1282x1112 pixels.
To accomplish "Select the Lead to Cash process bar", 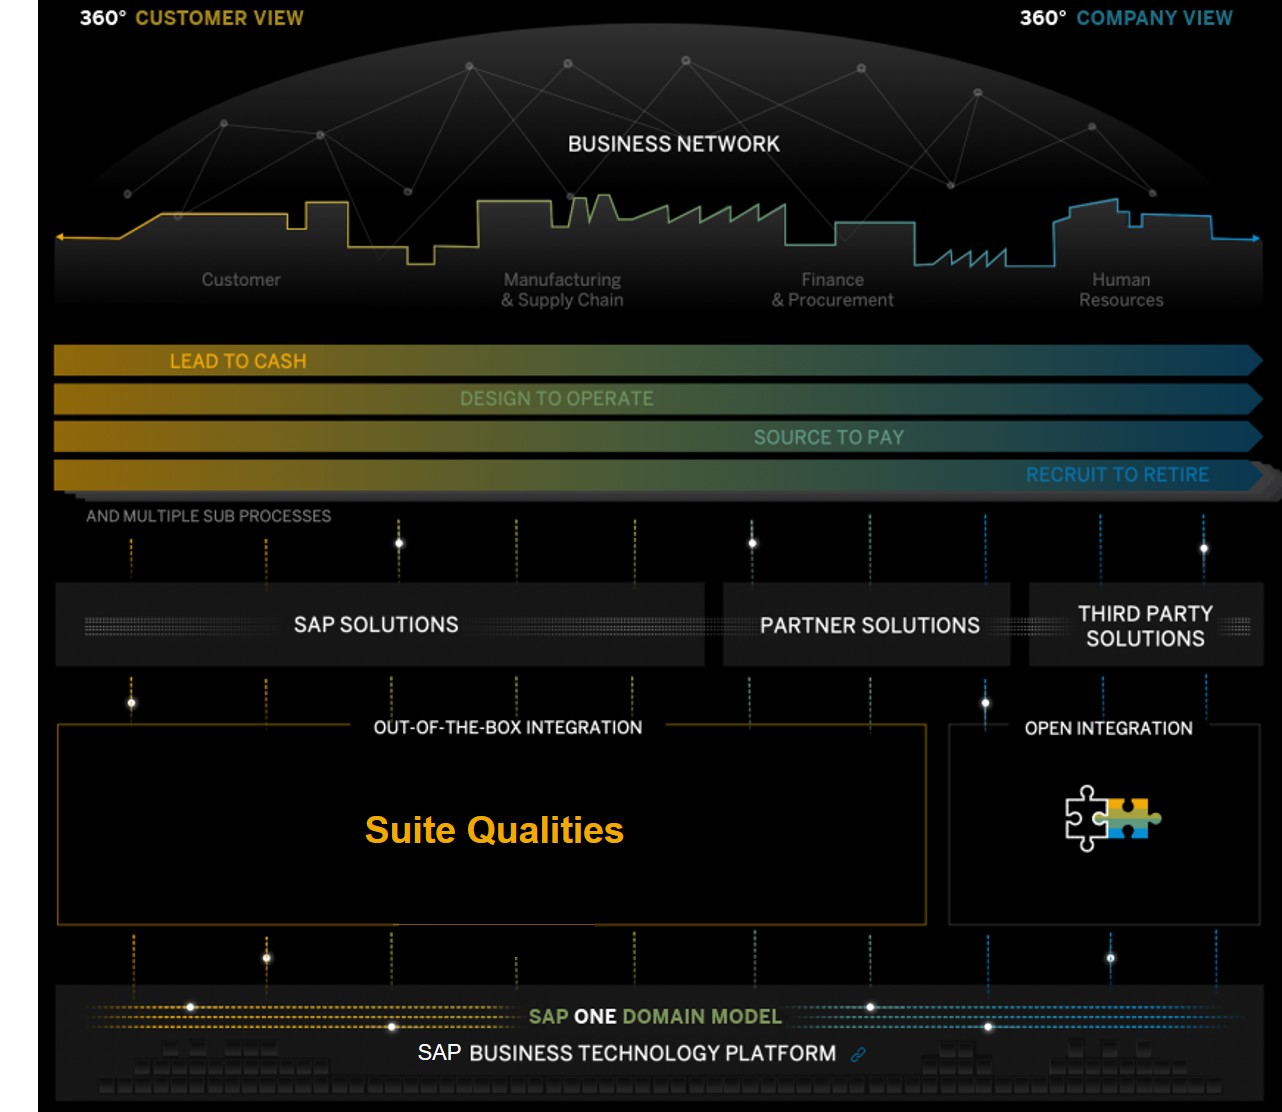I will (658, 361).
